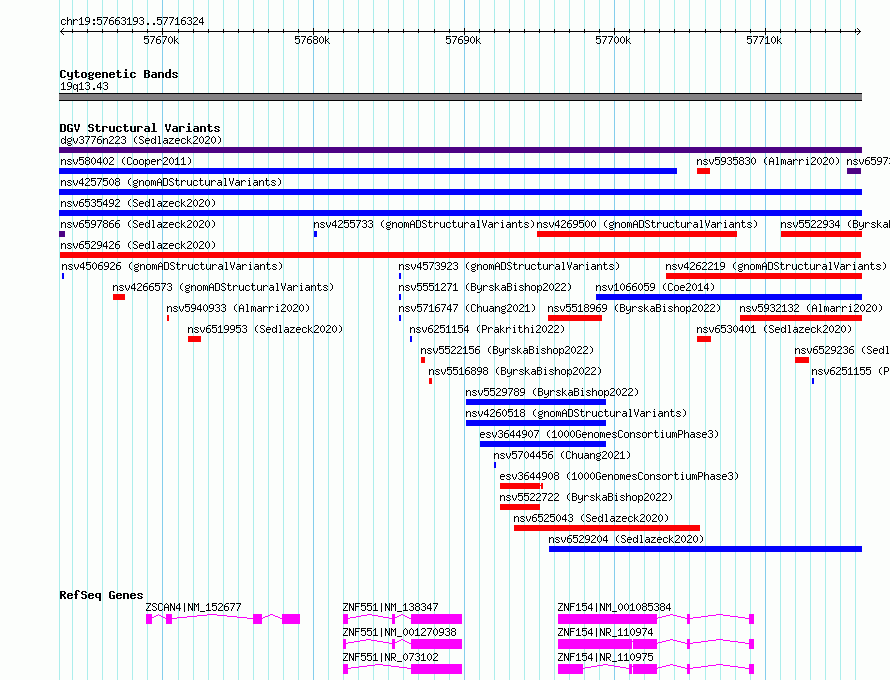Open the ZSCAN4|NM_152677 gene label
Screen dimensions: 890x680
(194, 607)
